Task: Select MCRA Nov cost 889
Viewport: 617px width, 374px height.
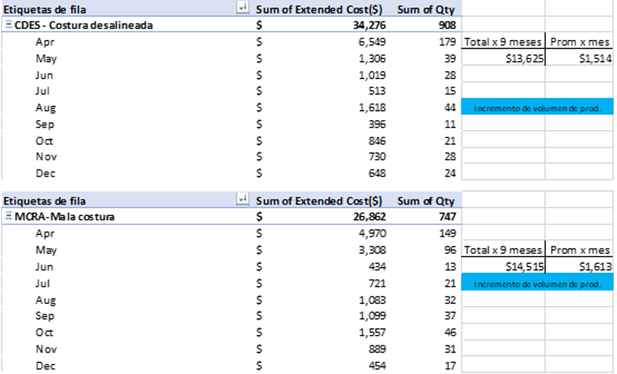Action: tap(377, 349)
